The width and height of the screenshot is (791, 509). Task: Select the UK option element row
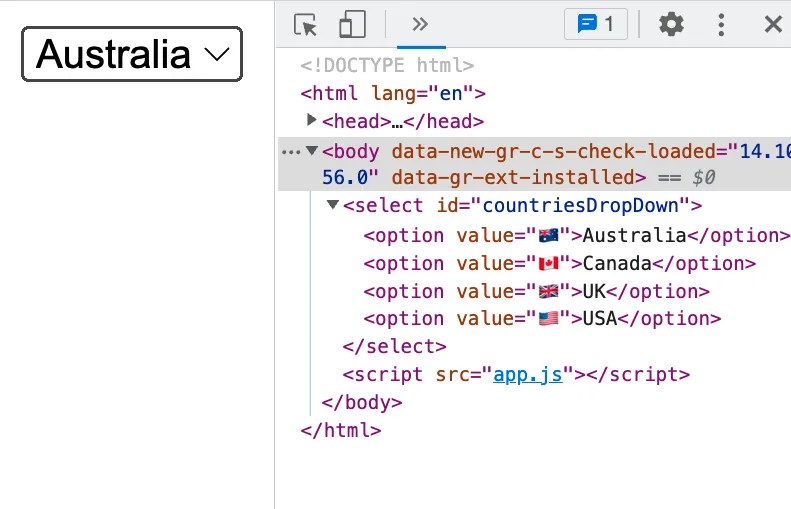pos(536,292)
